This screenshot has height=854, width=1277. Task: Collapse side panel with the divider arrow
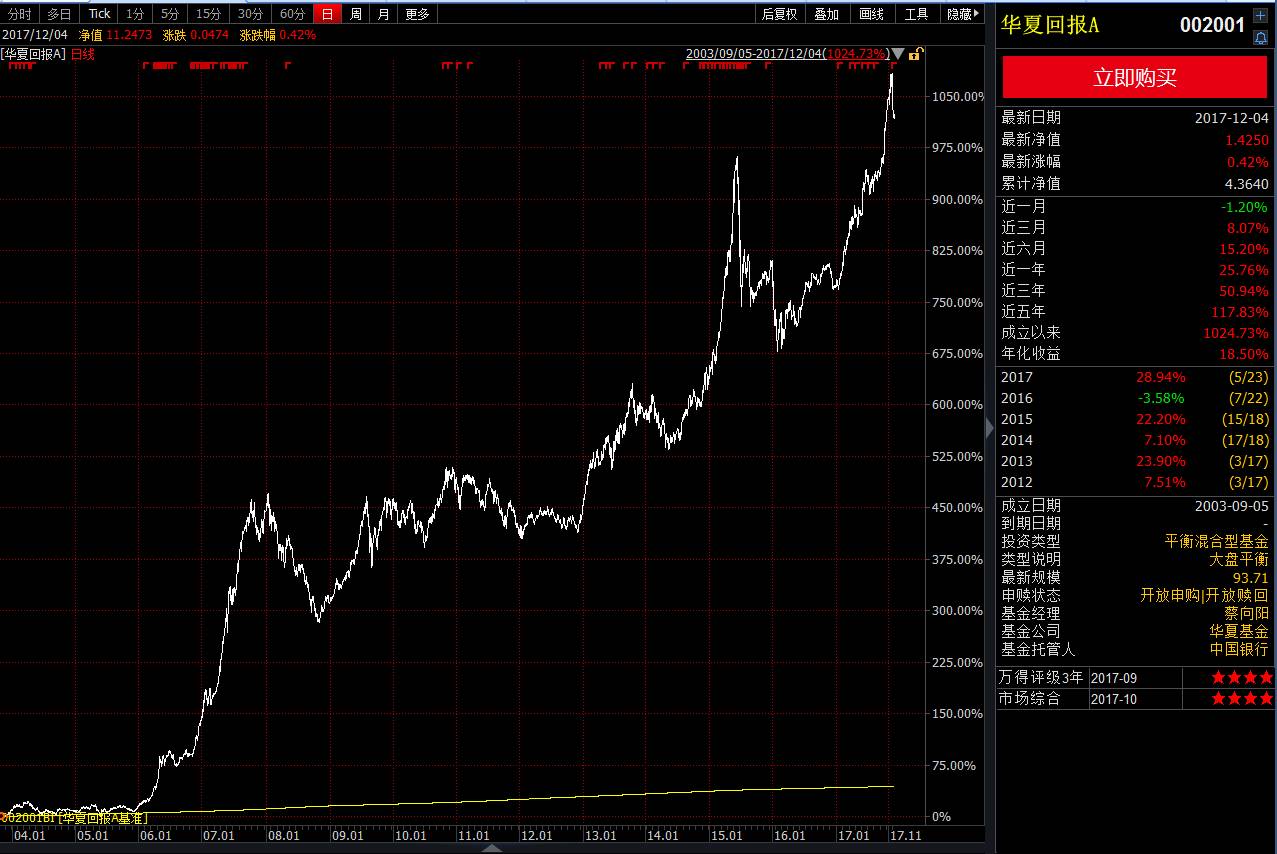point(990,427)
